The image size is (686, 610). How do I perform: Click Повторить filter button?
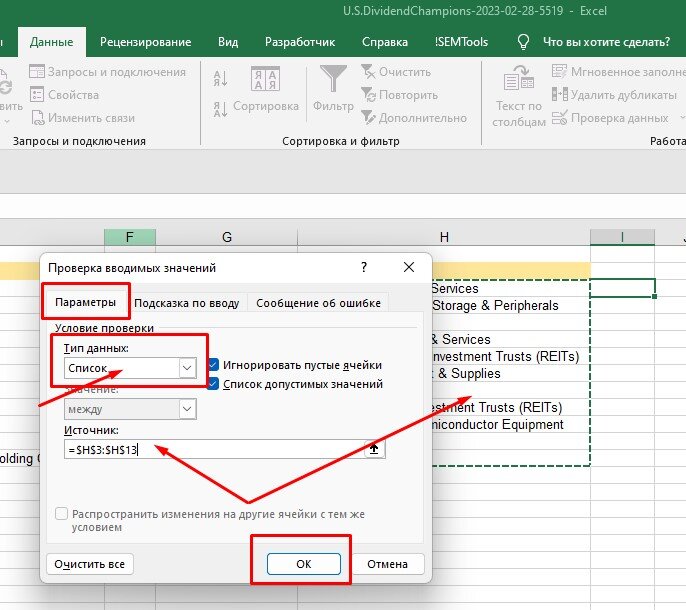pyautogui.click(x=399, y=95)
